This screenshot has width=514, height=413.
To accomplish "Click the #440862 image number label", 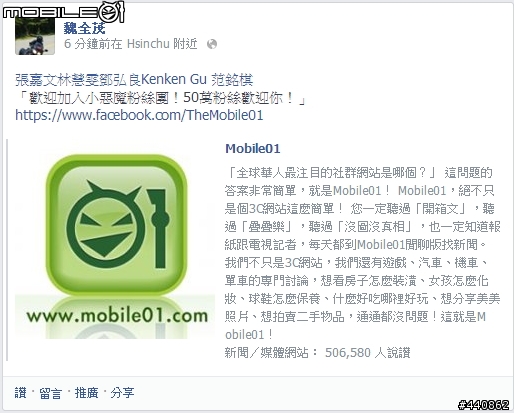I will pyautogui.click(x=484, y=405).
